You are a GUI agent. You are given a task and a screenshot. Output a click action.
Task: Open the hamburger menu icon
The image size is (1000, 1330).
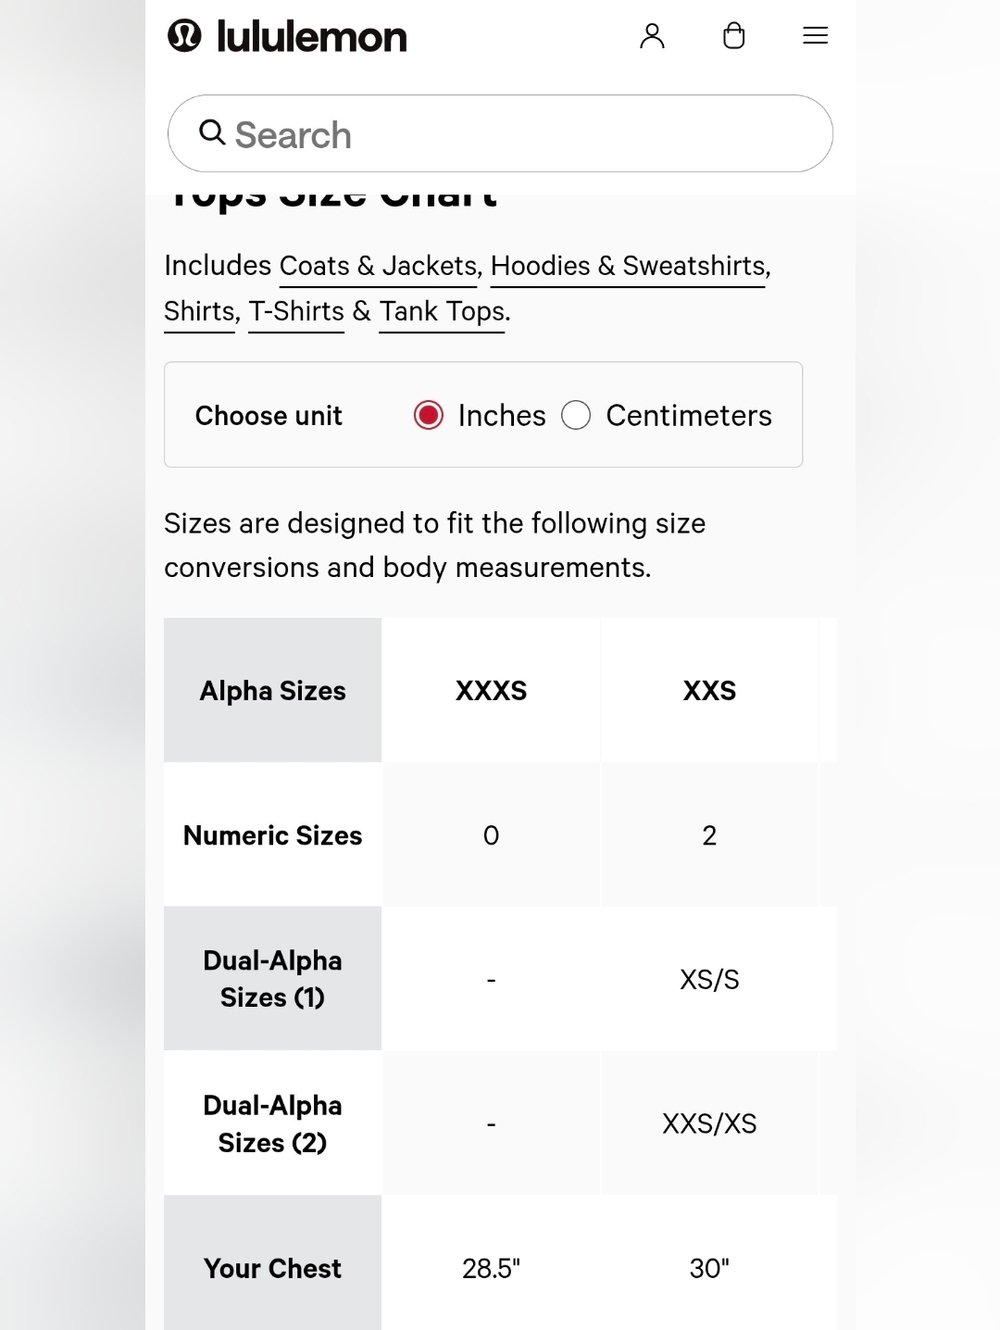pyautogui.click(x=815, y=36)
